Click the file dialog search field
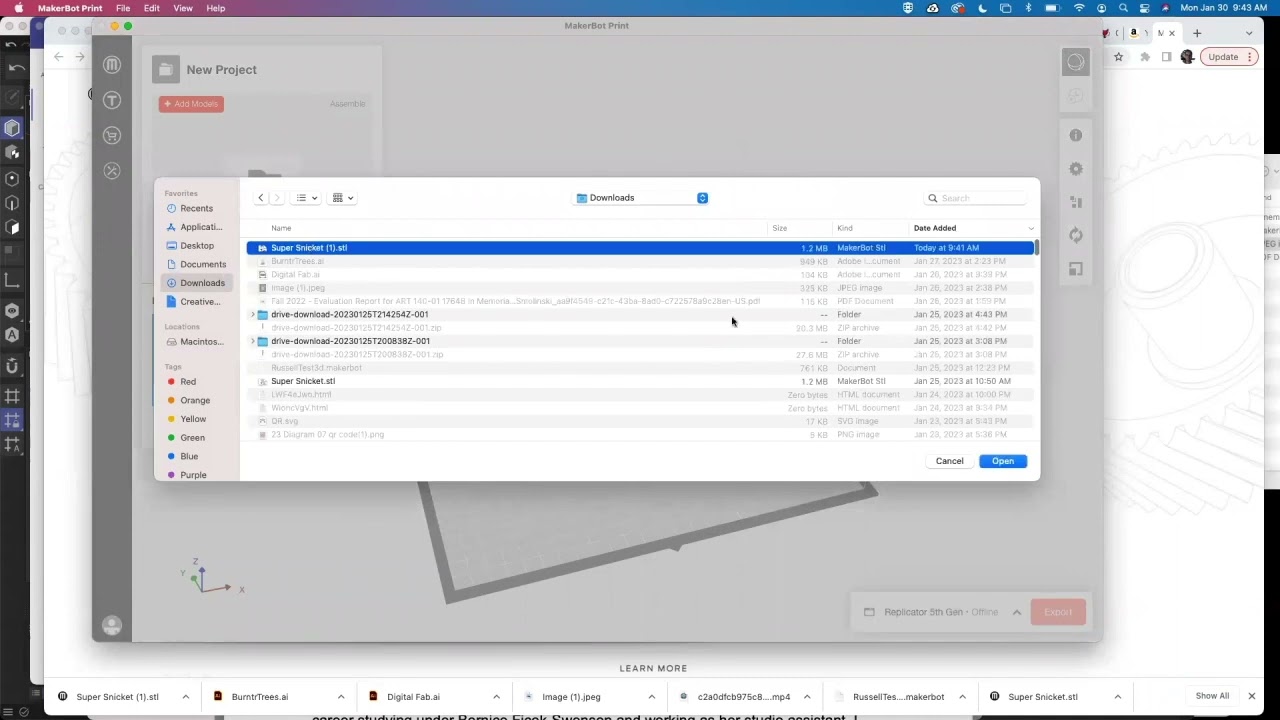Viewport: 1280px width, 720px height. (x=975, y=198)
